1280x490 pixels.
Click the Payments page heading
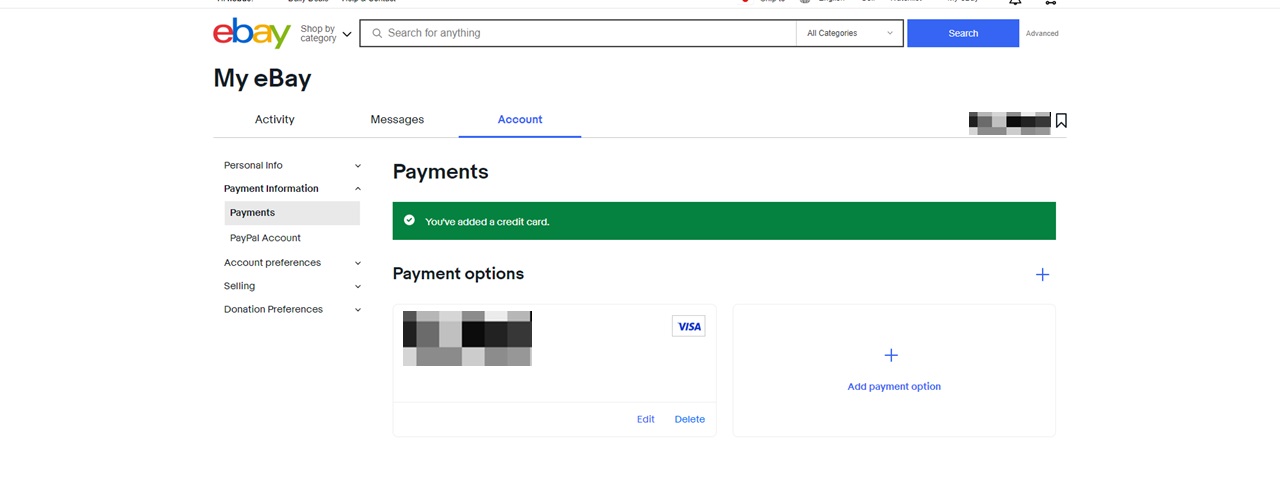pos(441,171)
